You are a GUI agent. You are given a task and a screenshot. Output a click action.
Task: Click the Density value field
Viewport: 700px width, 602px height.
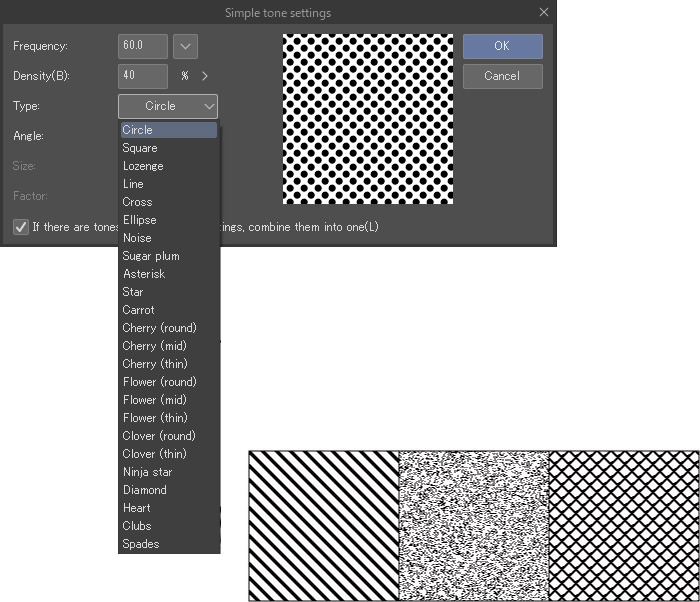(x=143, y=76)
